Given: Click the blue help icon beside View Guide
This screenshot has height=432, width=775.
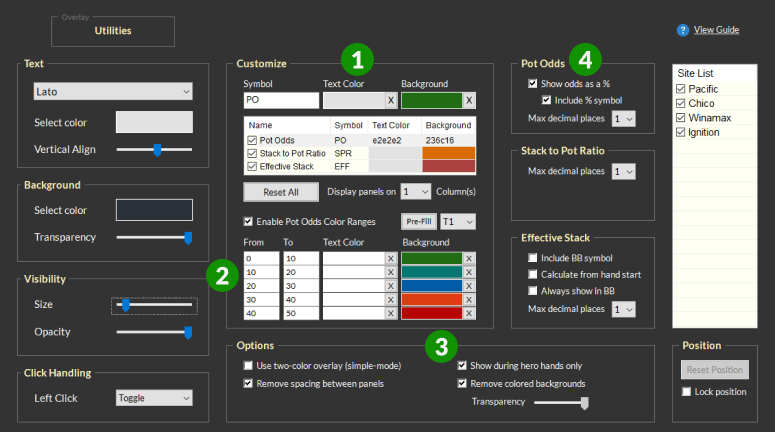Looking at the screenshot, I should pyautogui.click(x=683, y=30).
